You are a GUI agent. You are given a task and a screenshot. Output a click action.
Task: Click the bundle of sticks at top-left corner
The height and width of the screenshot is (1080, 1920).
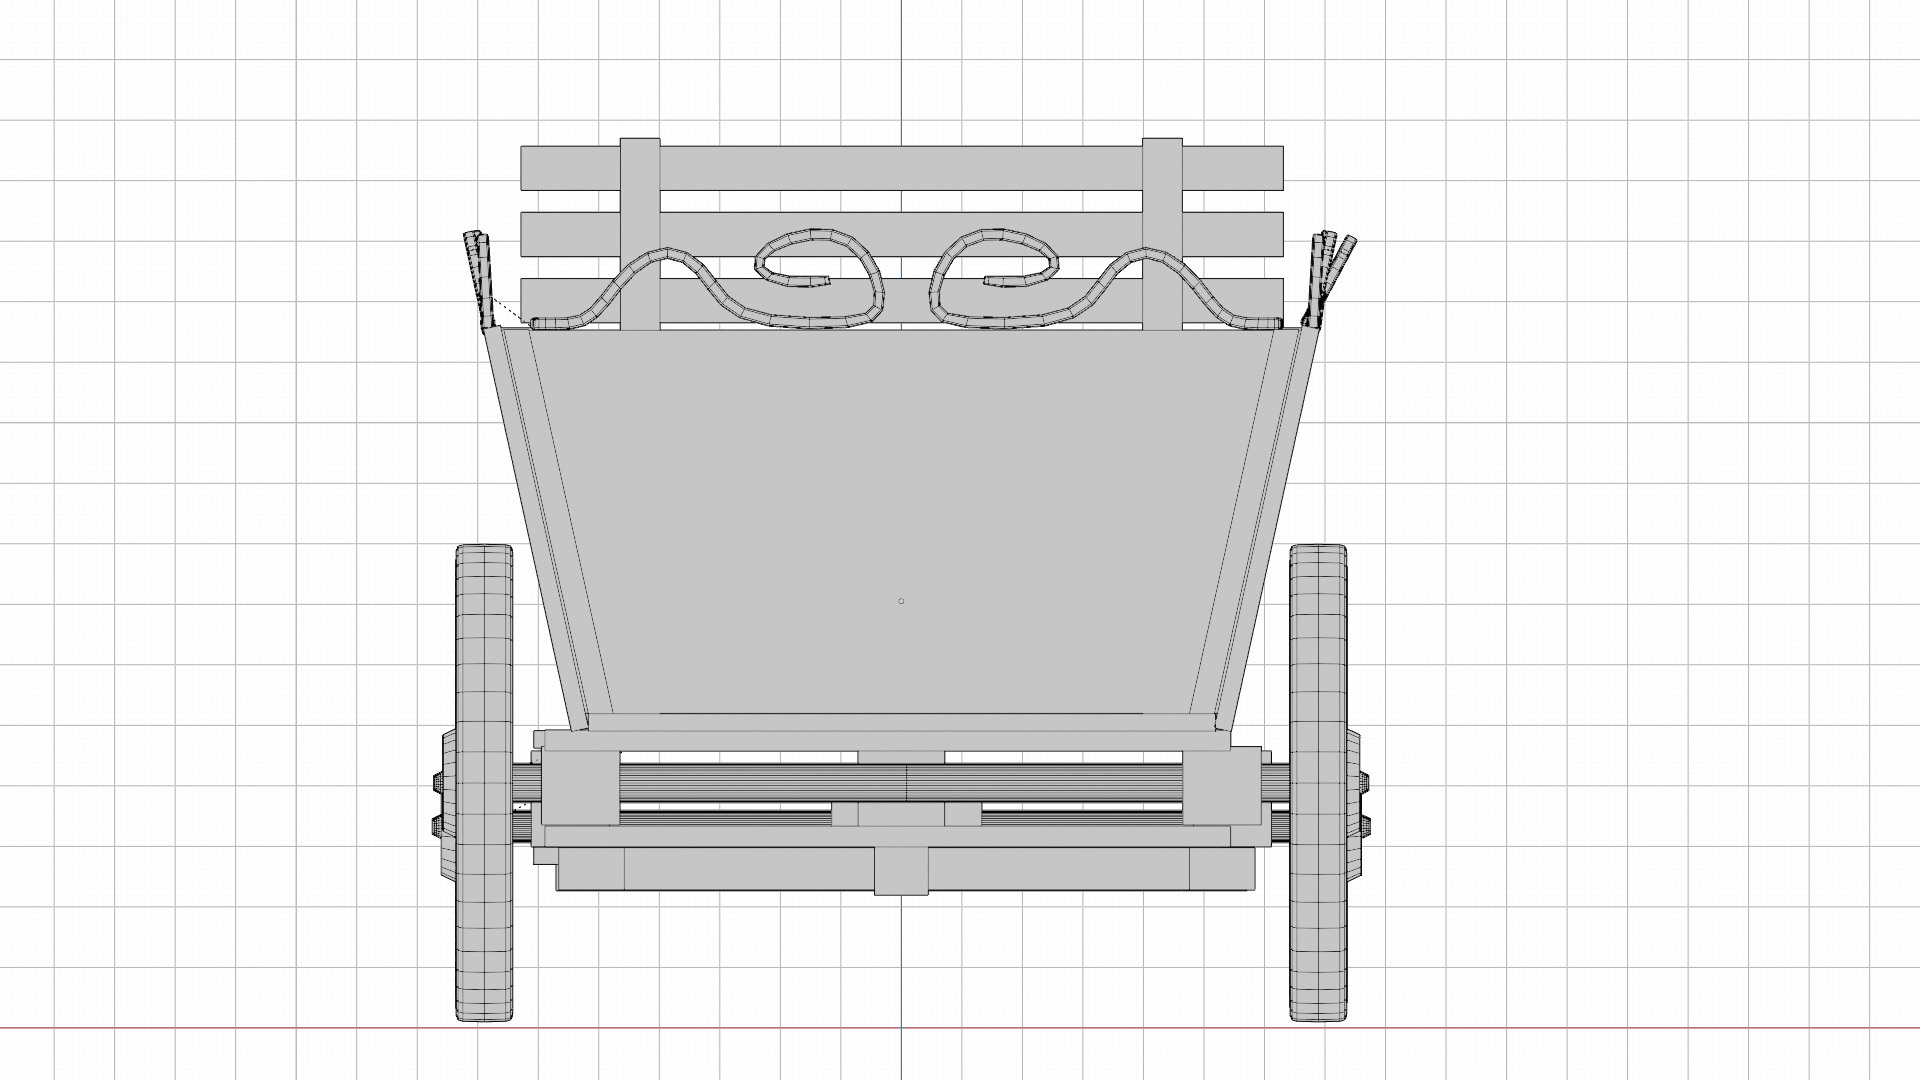480,280
